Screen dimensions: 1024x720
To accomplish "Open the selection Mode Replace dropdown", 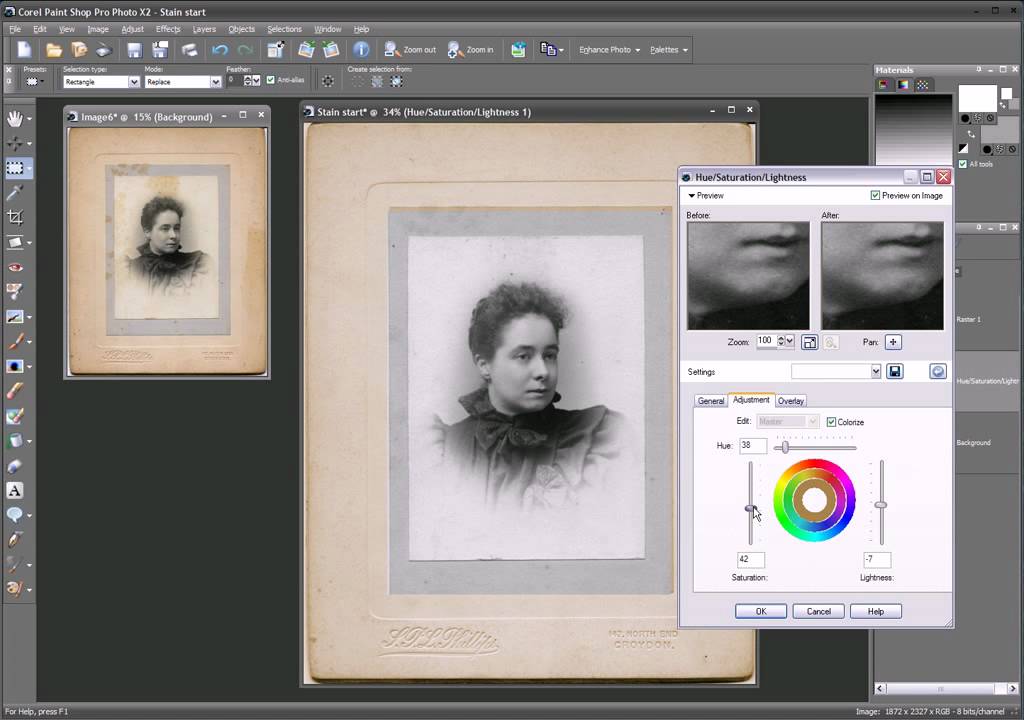I will tap(216, 82).
